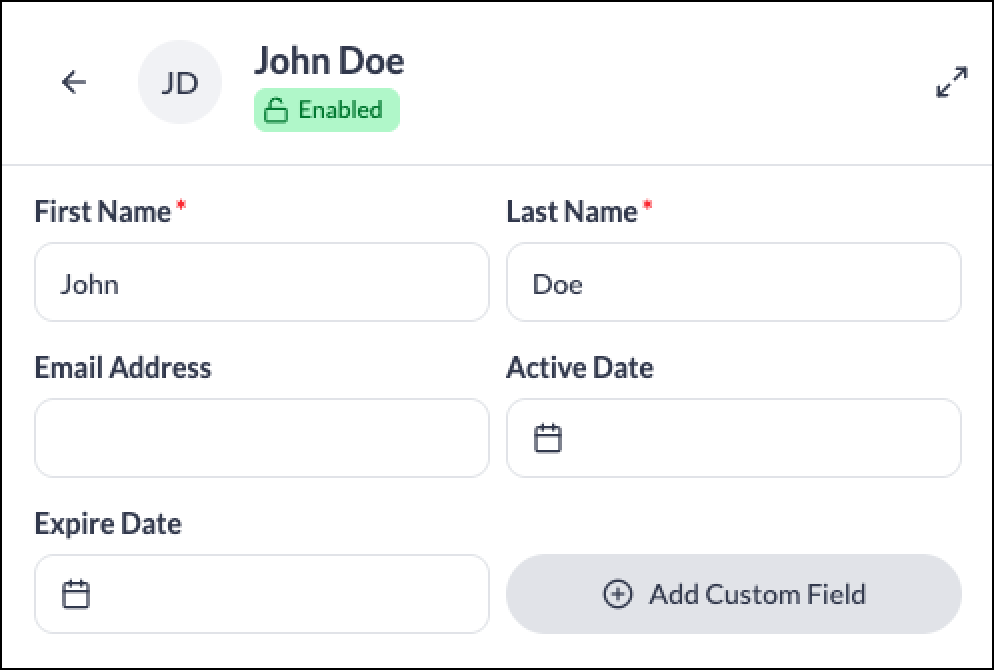Focus the First Name field containing John

click(262, 282)
